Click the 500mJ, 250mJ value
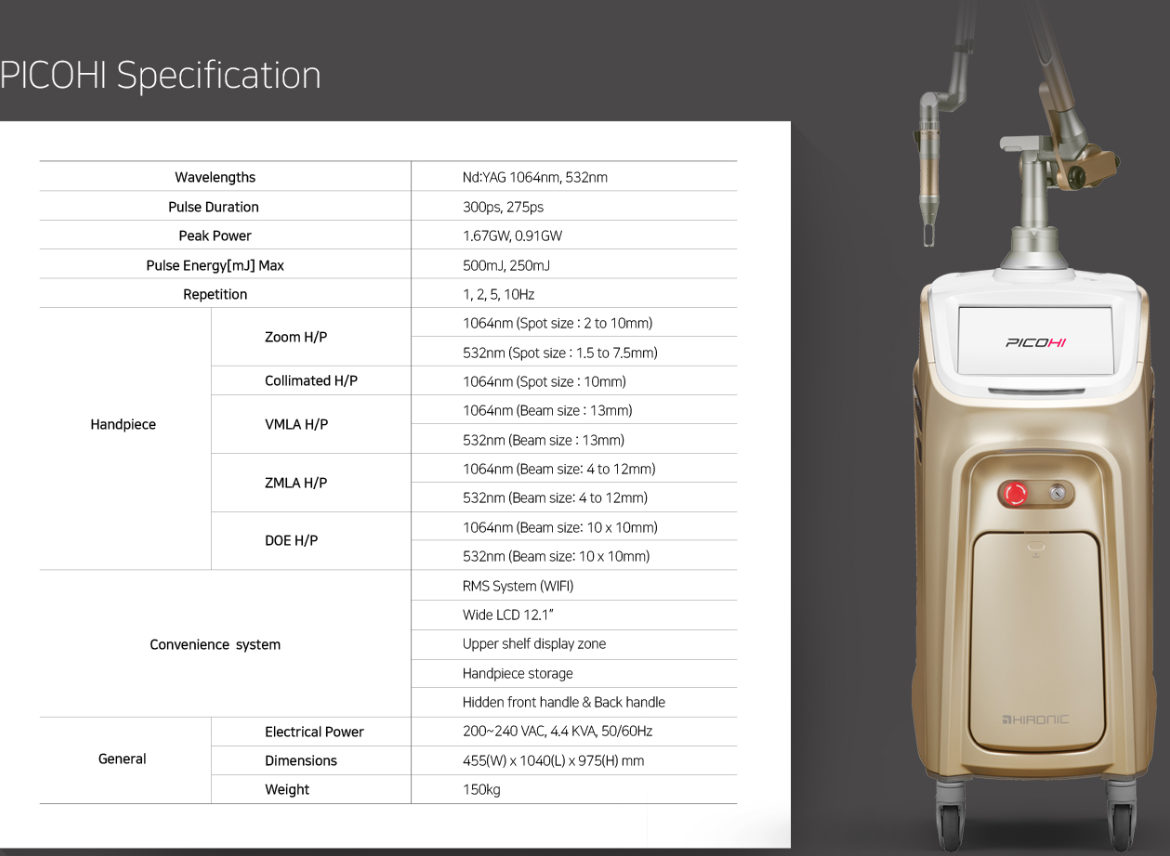The image size is (1170, 856). pos(506,265)
